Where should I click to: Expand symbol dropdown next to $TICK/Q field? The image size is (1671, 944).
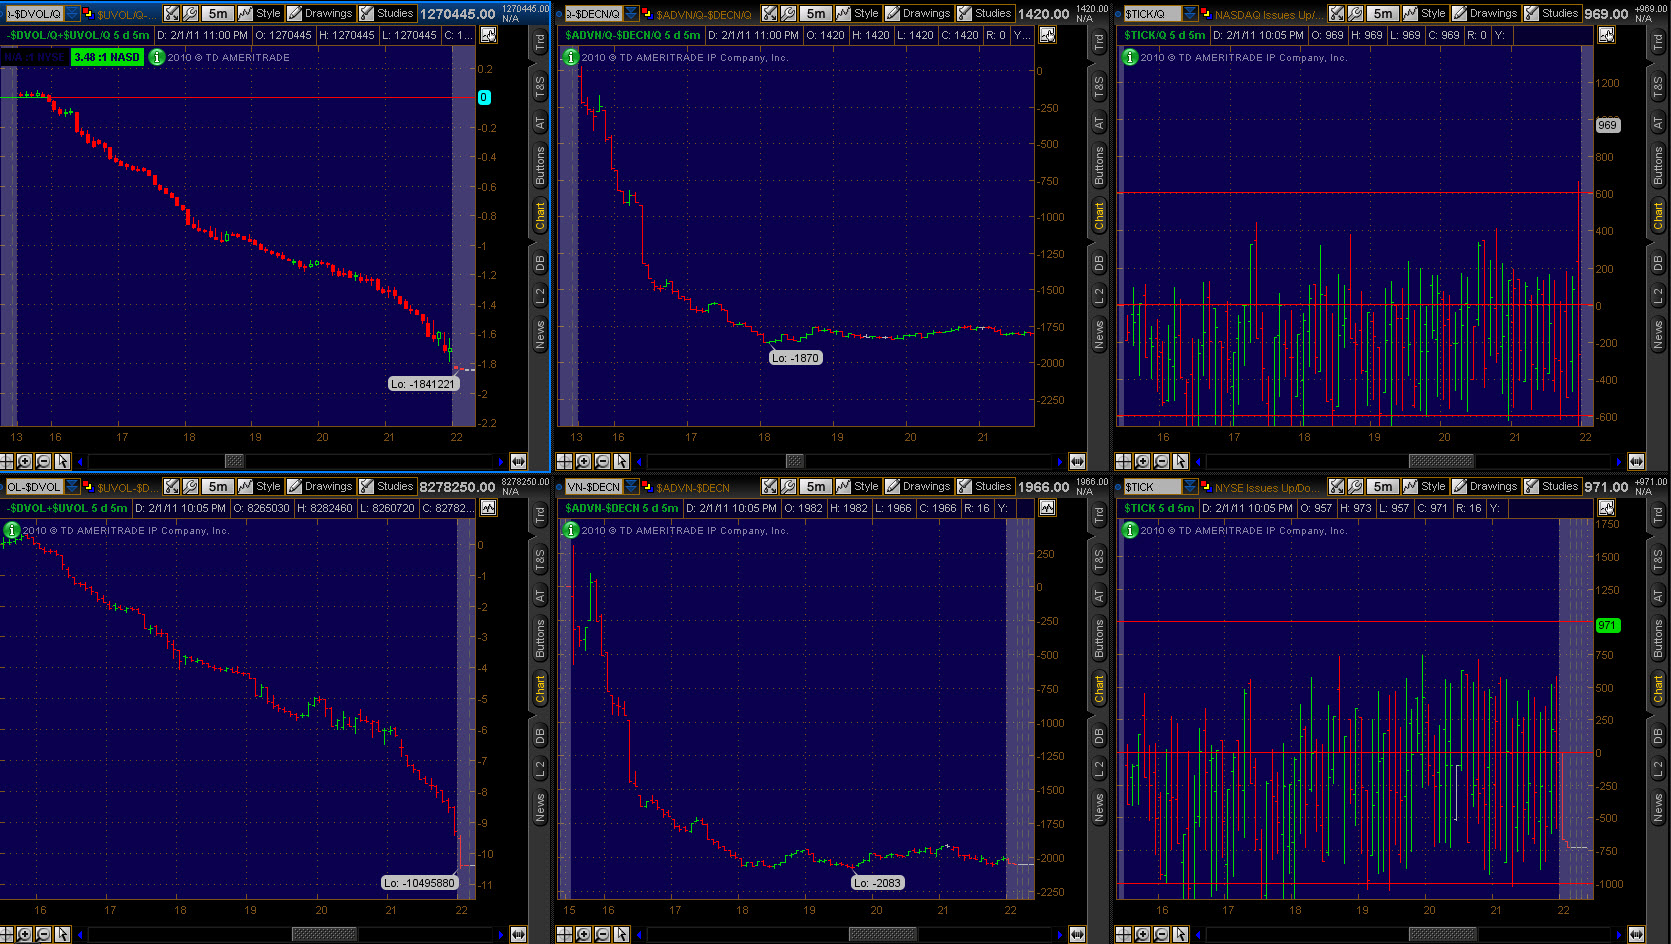click(1190, 13)
